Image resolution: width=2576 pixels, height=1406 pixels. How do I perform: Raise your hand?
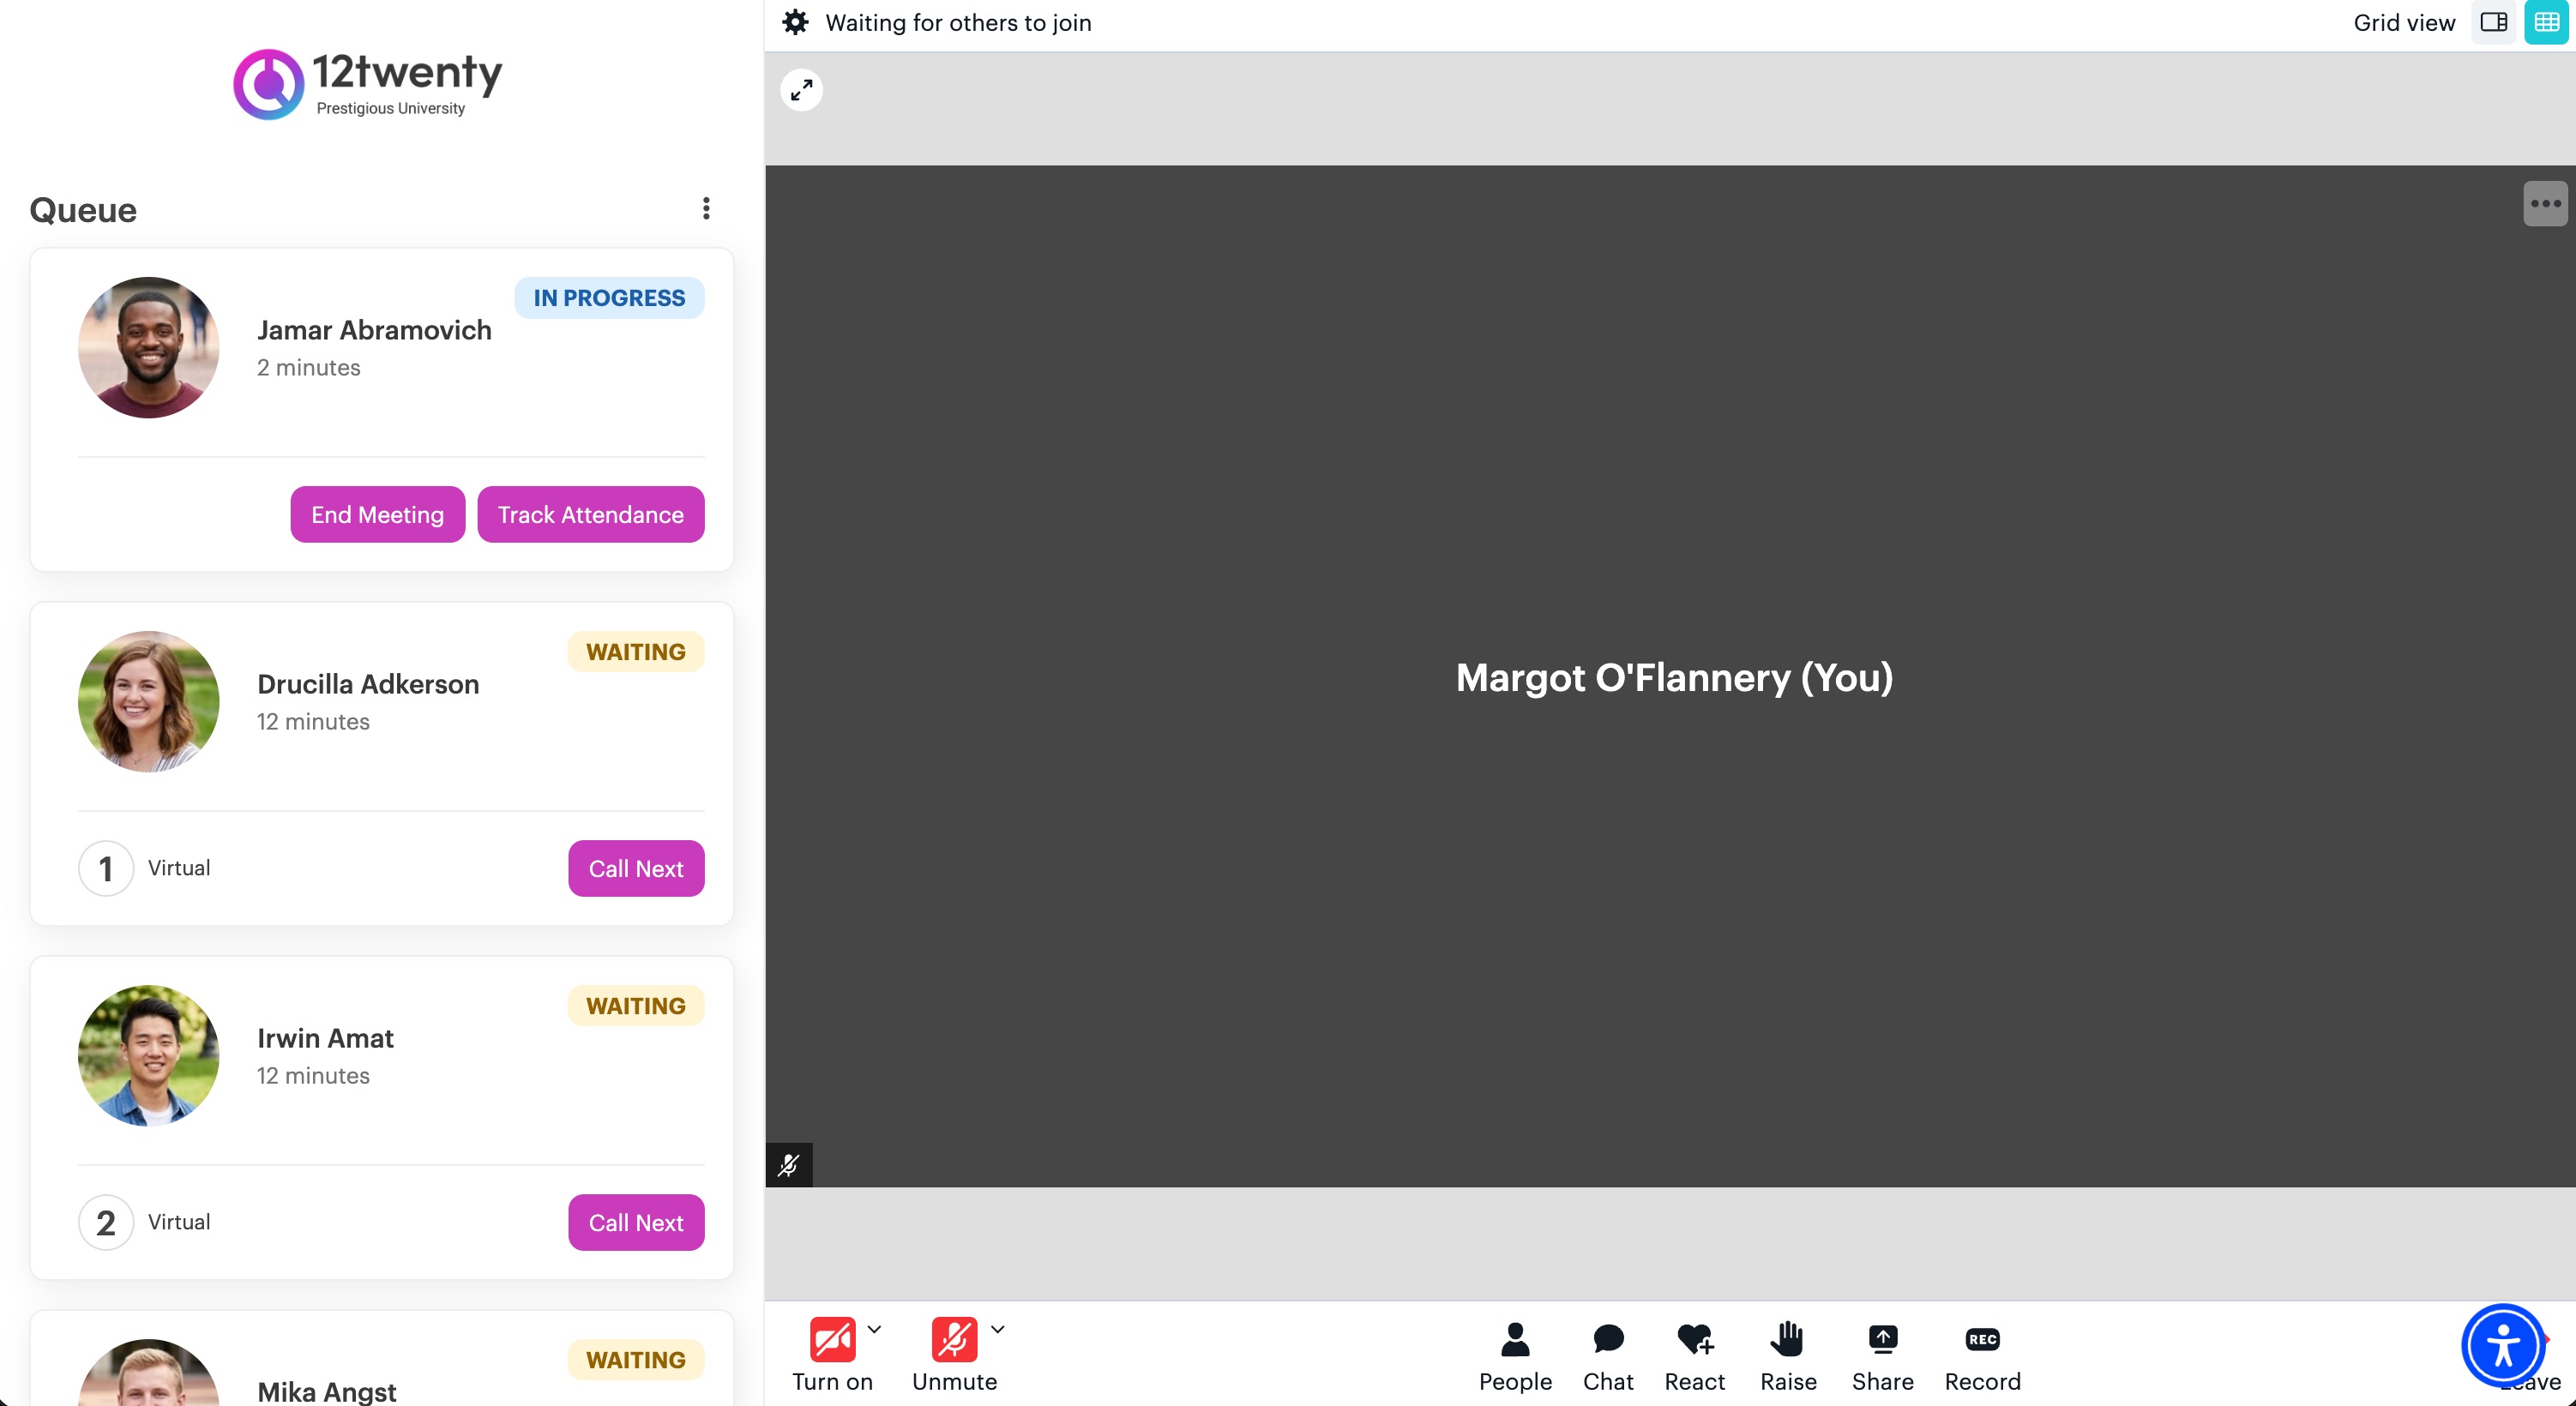click(1788, 1356)
